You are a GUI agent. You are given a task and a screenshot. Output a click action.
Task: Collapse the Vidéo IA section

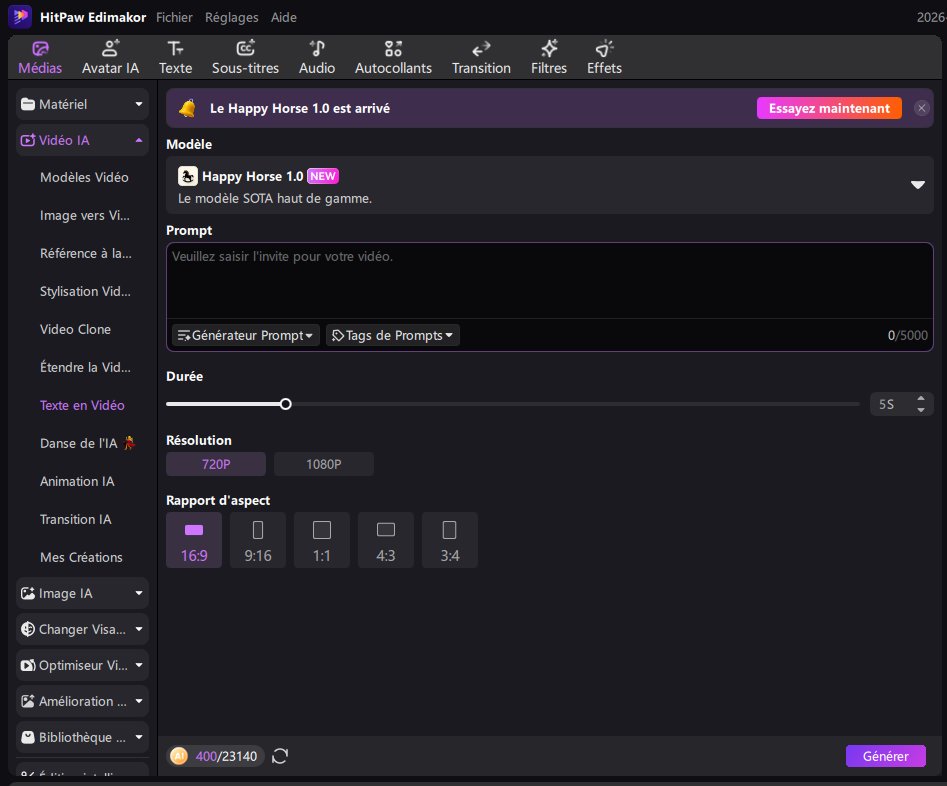pos(82,140)
